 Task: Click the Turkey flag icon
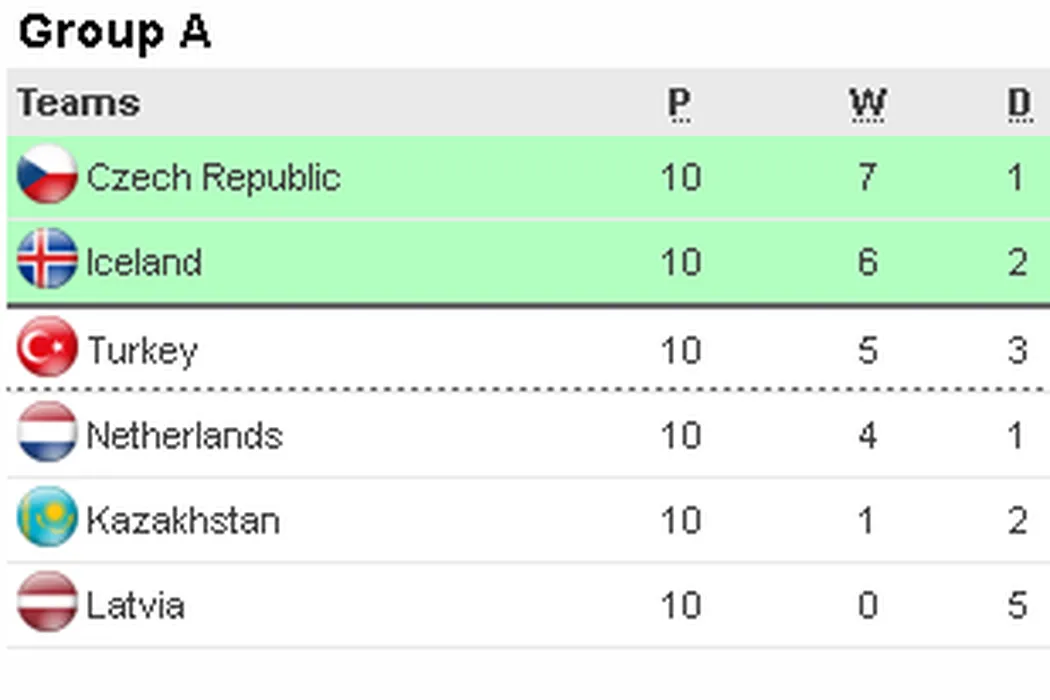(x=47, y=347)
